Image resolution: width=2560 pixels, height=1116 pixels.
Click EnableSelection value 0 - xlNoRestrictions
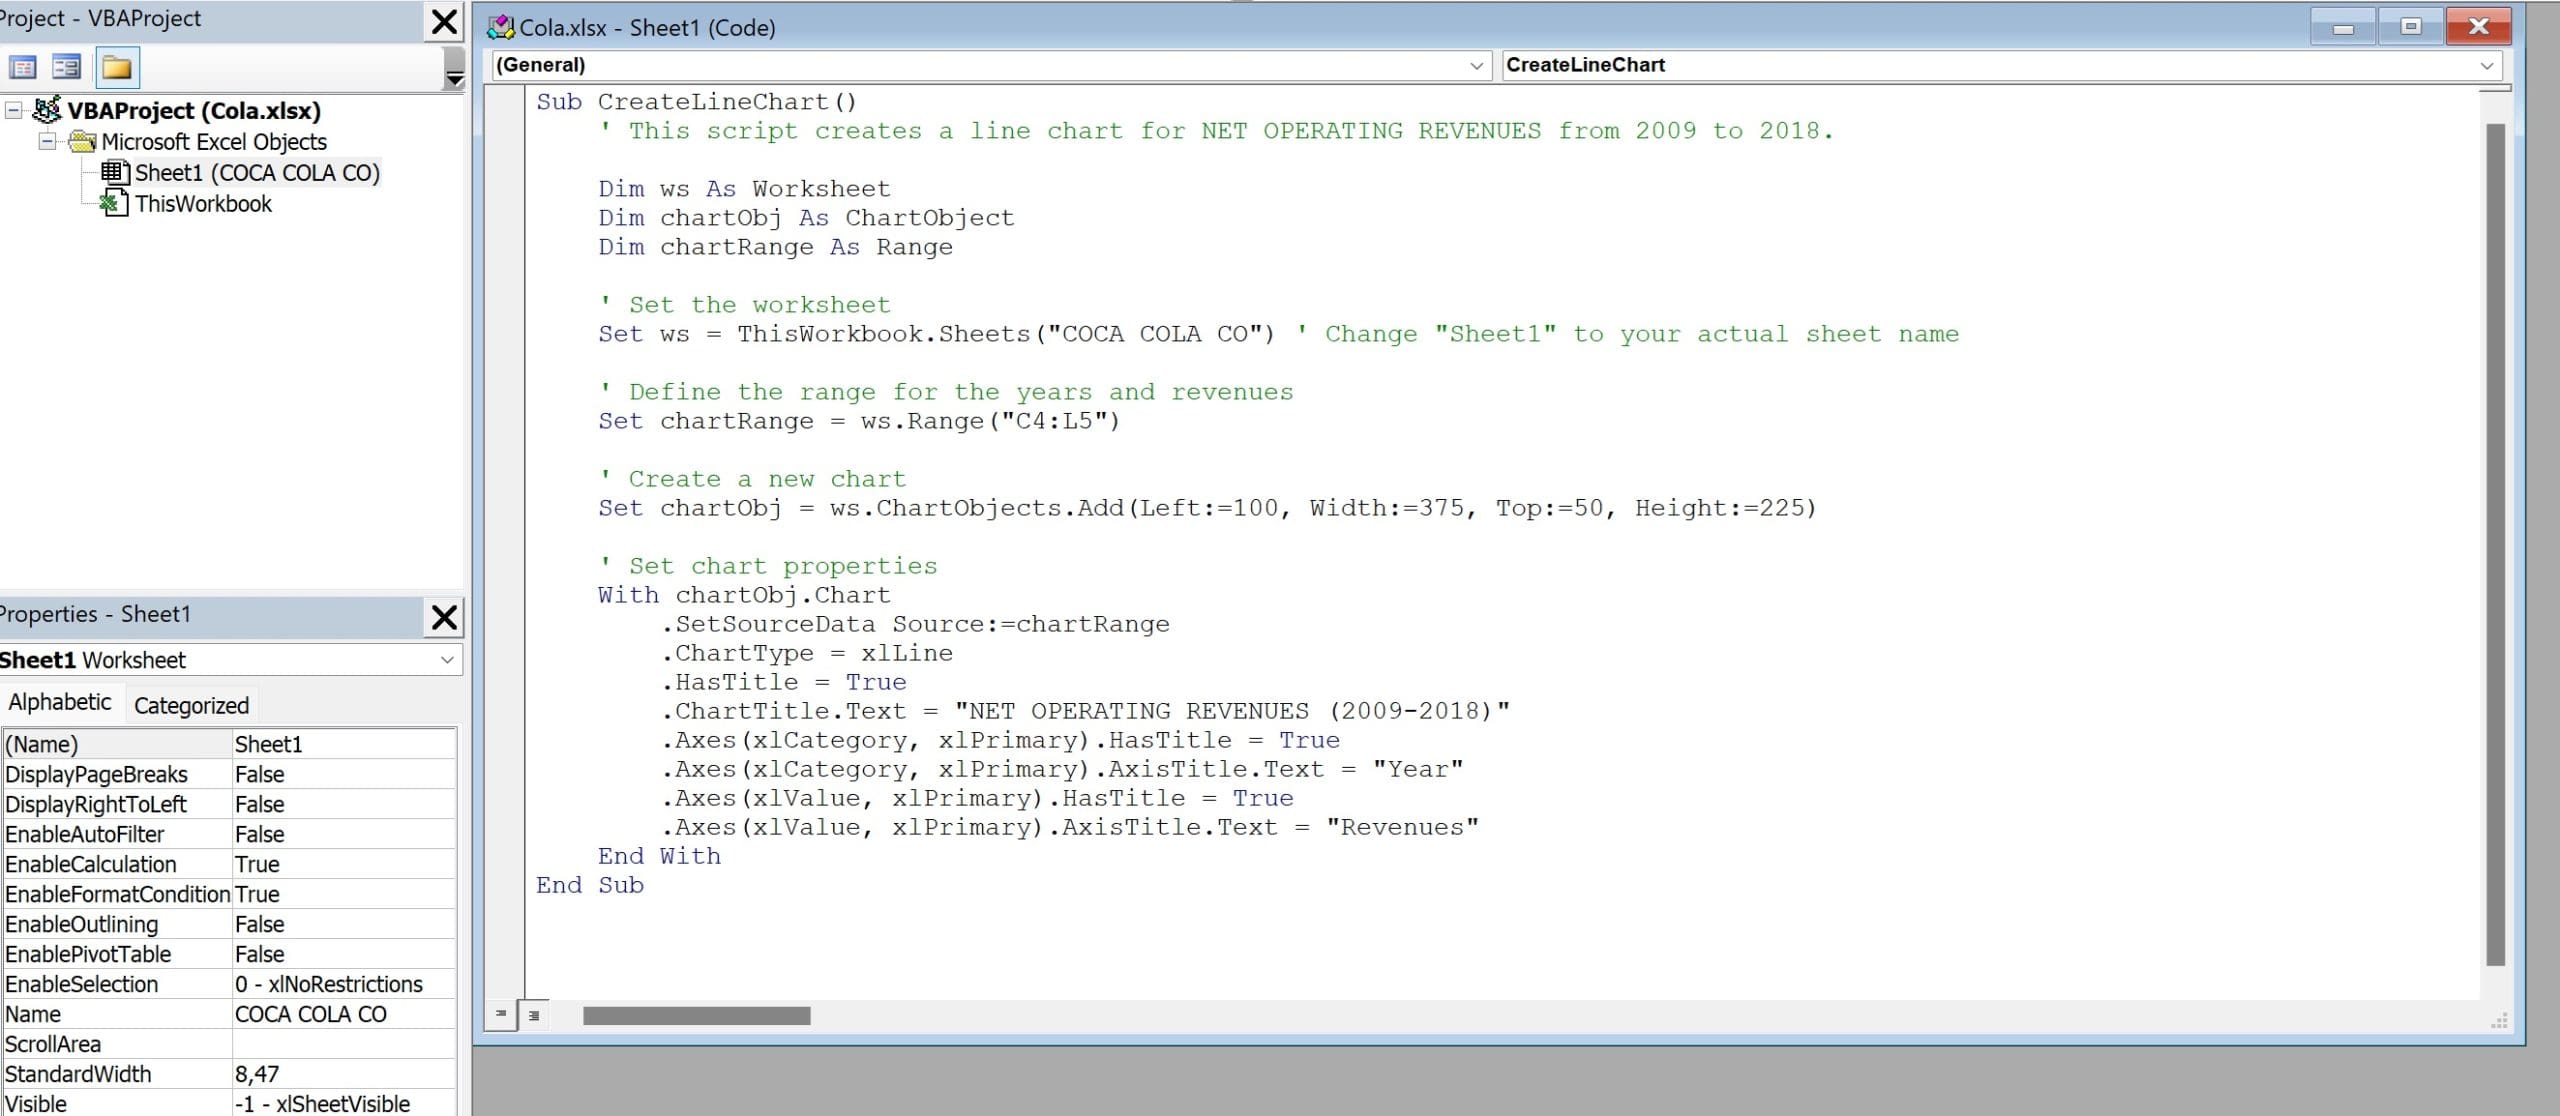click(x=344, y=984)
